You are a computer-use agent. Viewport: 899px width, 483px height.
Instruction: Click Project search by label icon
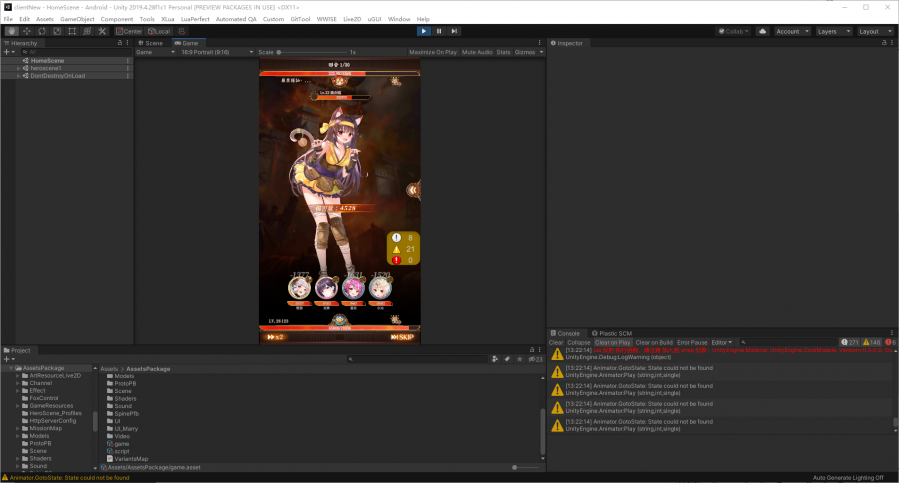(507, 359)
